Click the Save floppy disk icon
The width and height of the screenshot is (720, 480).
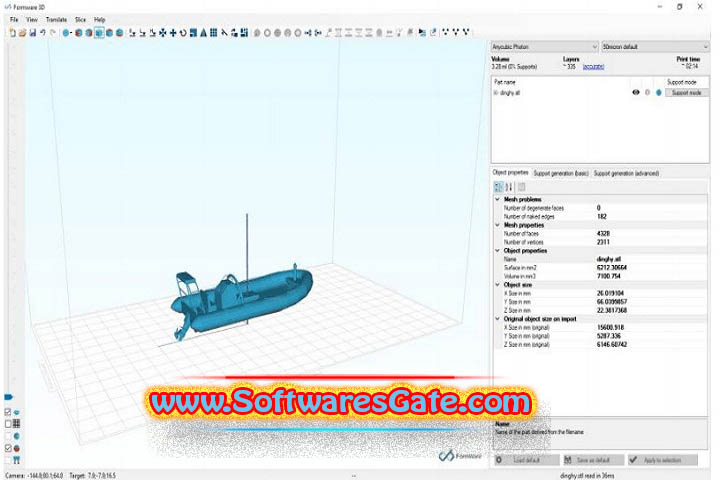tap(33, 33)
